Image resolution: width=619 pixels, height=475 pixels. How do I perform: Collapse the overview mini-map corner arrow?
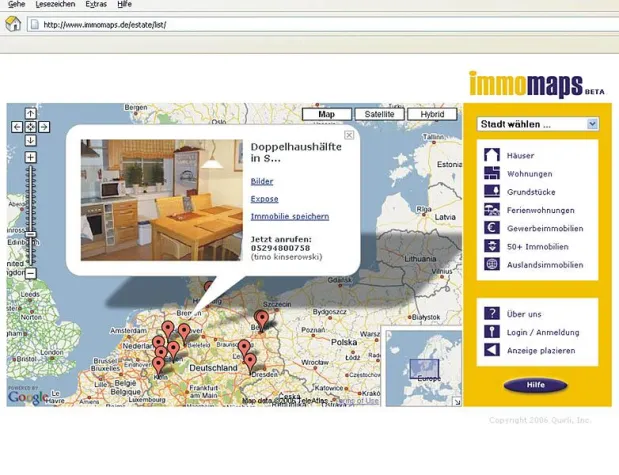(x=457, y=401)
